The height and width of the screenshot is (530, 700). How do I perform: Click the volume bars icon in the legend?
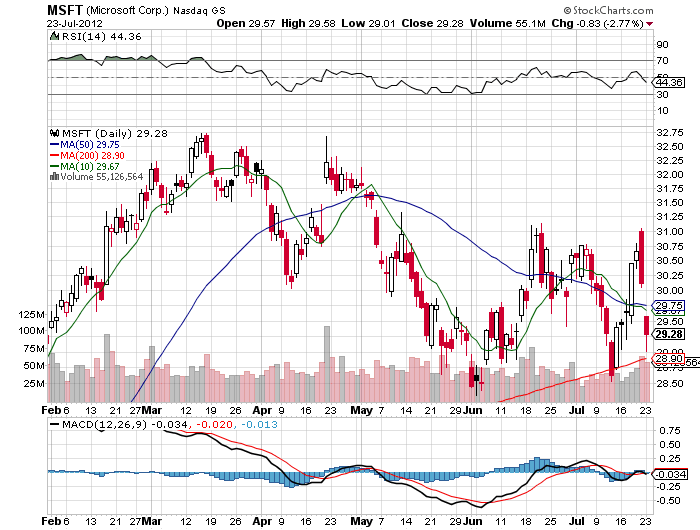(54, 176)
